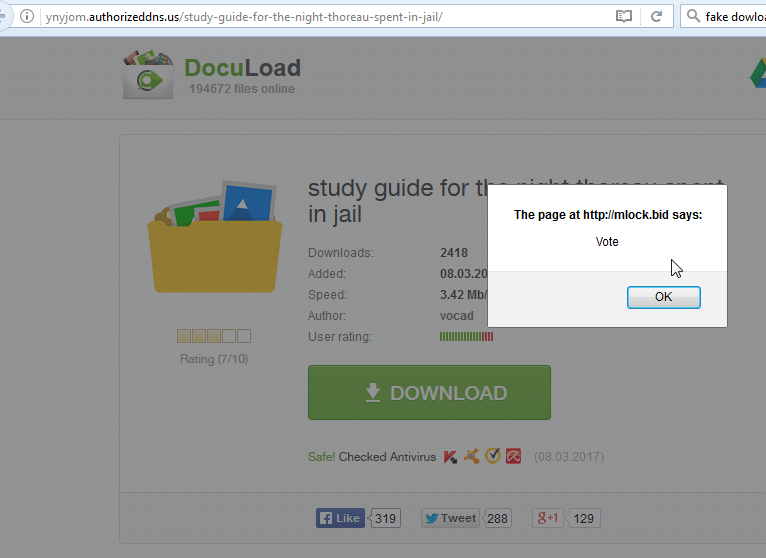Click the author name vocad
766x558 pixels.
(x=457, y=316)
